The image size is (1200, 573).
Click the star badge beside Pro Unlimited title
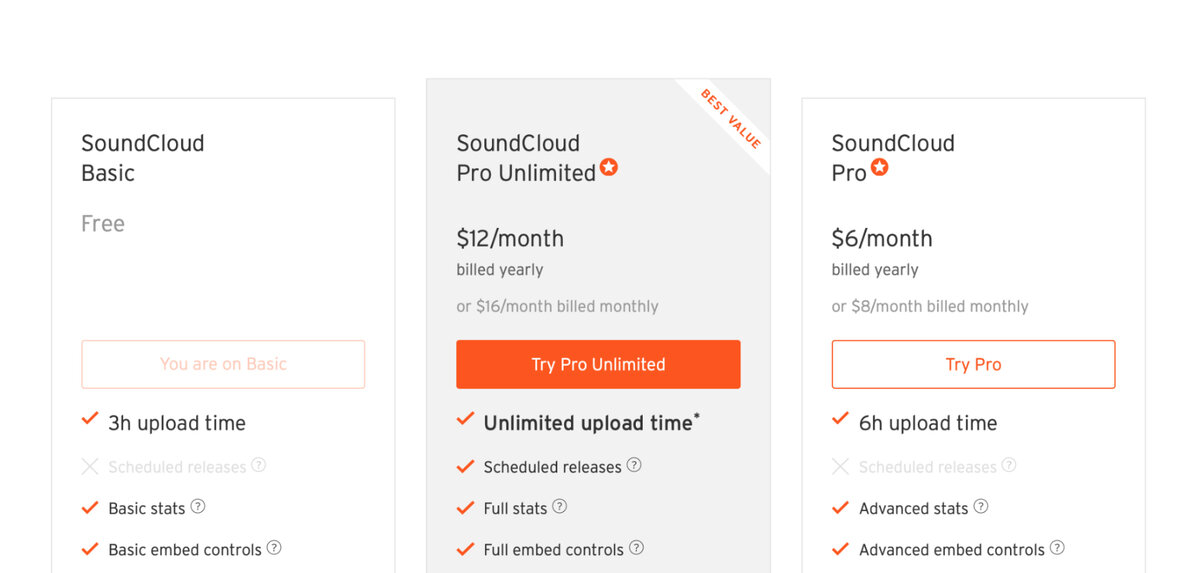pyautogui.click(x=608, y=168)
